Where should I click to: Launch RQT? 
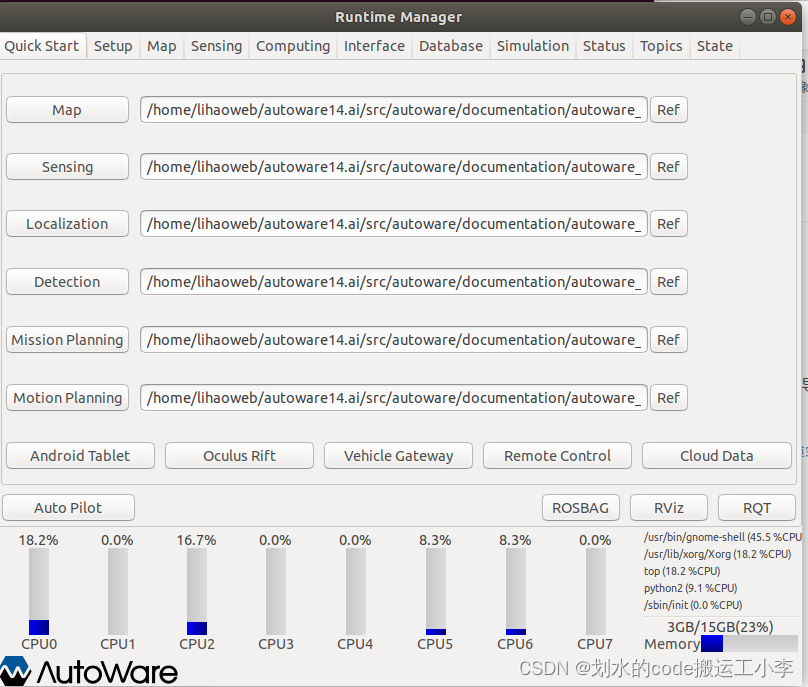click(x=757, y=508)
